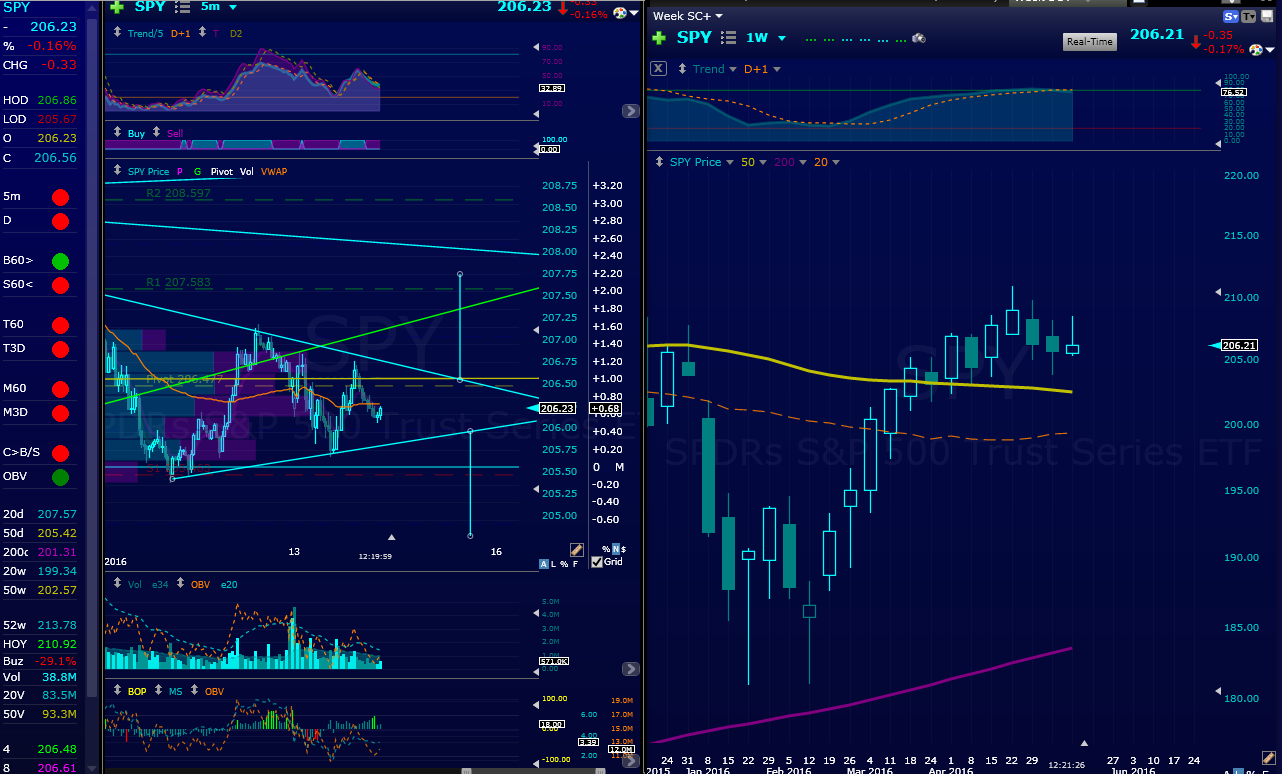The height and width of the screenshot is (774, 1282).
Task: Click time marker triangle on weekly chart axis
Action: point(1085,743)
